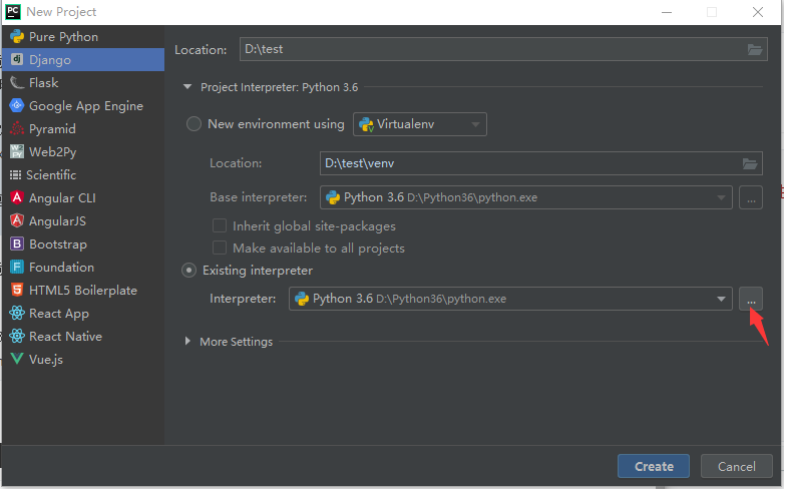
Task: Click the Cancel button
Action: point(736,466)
